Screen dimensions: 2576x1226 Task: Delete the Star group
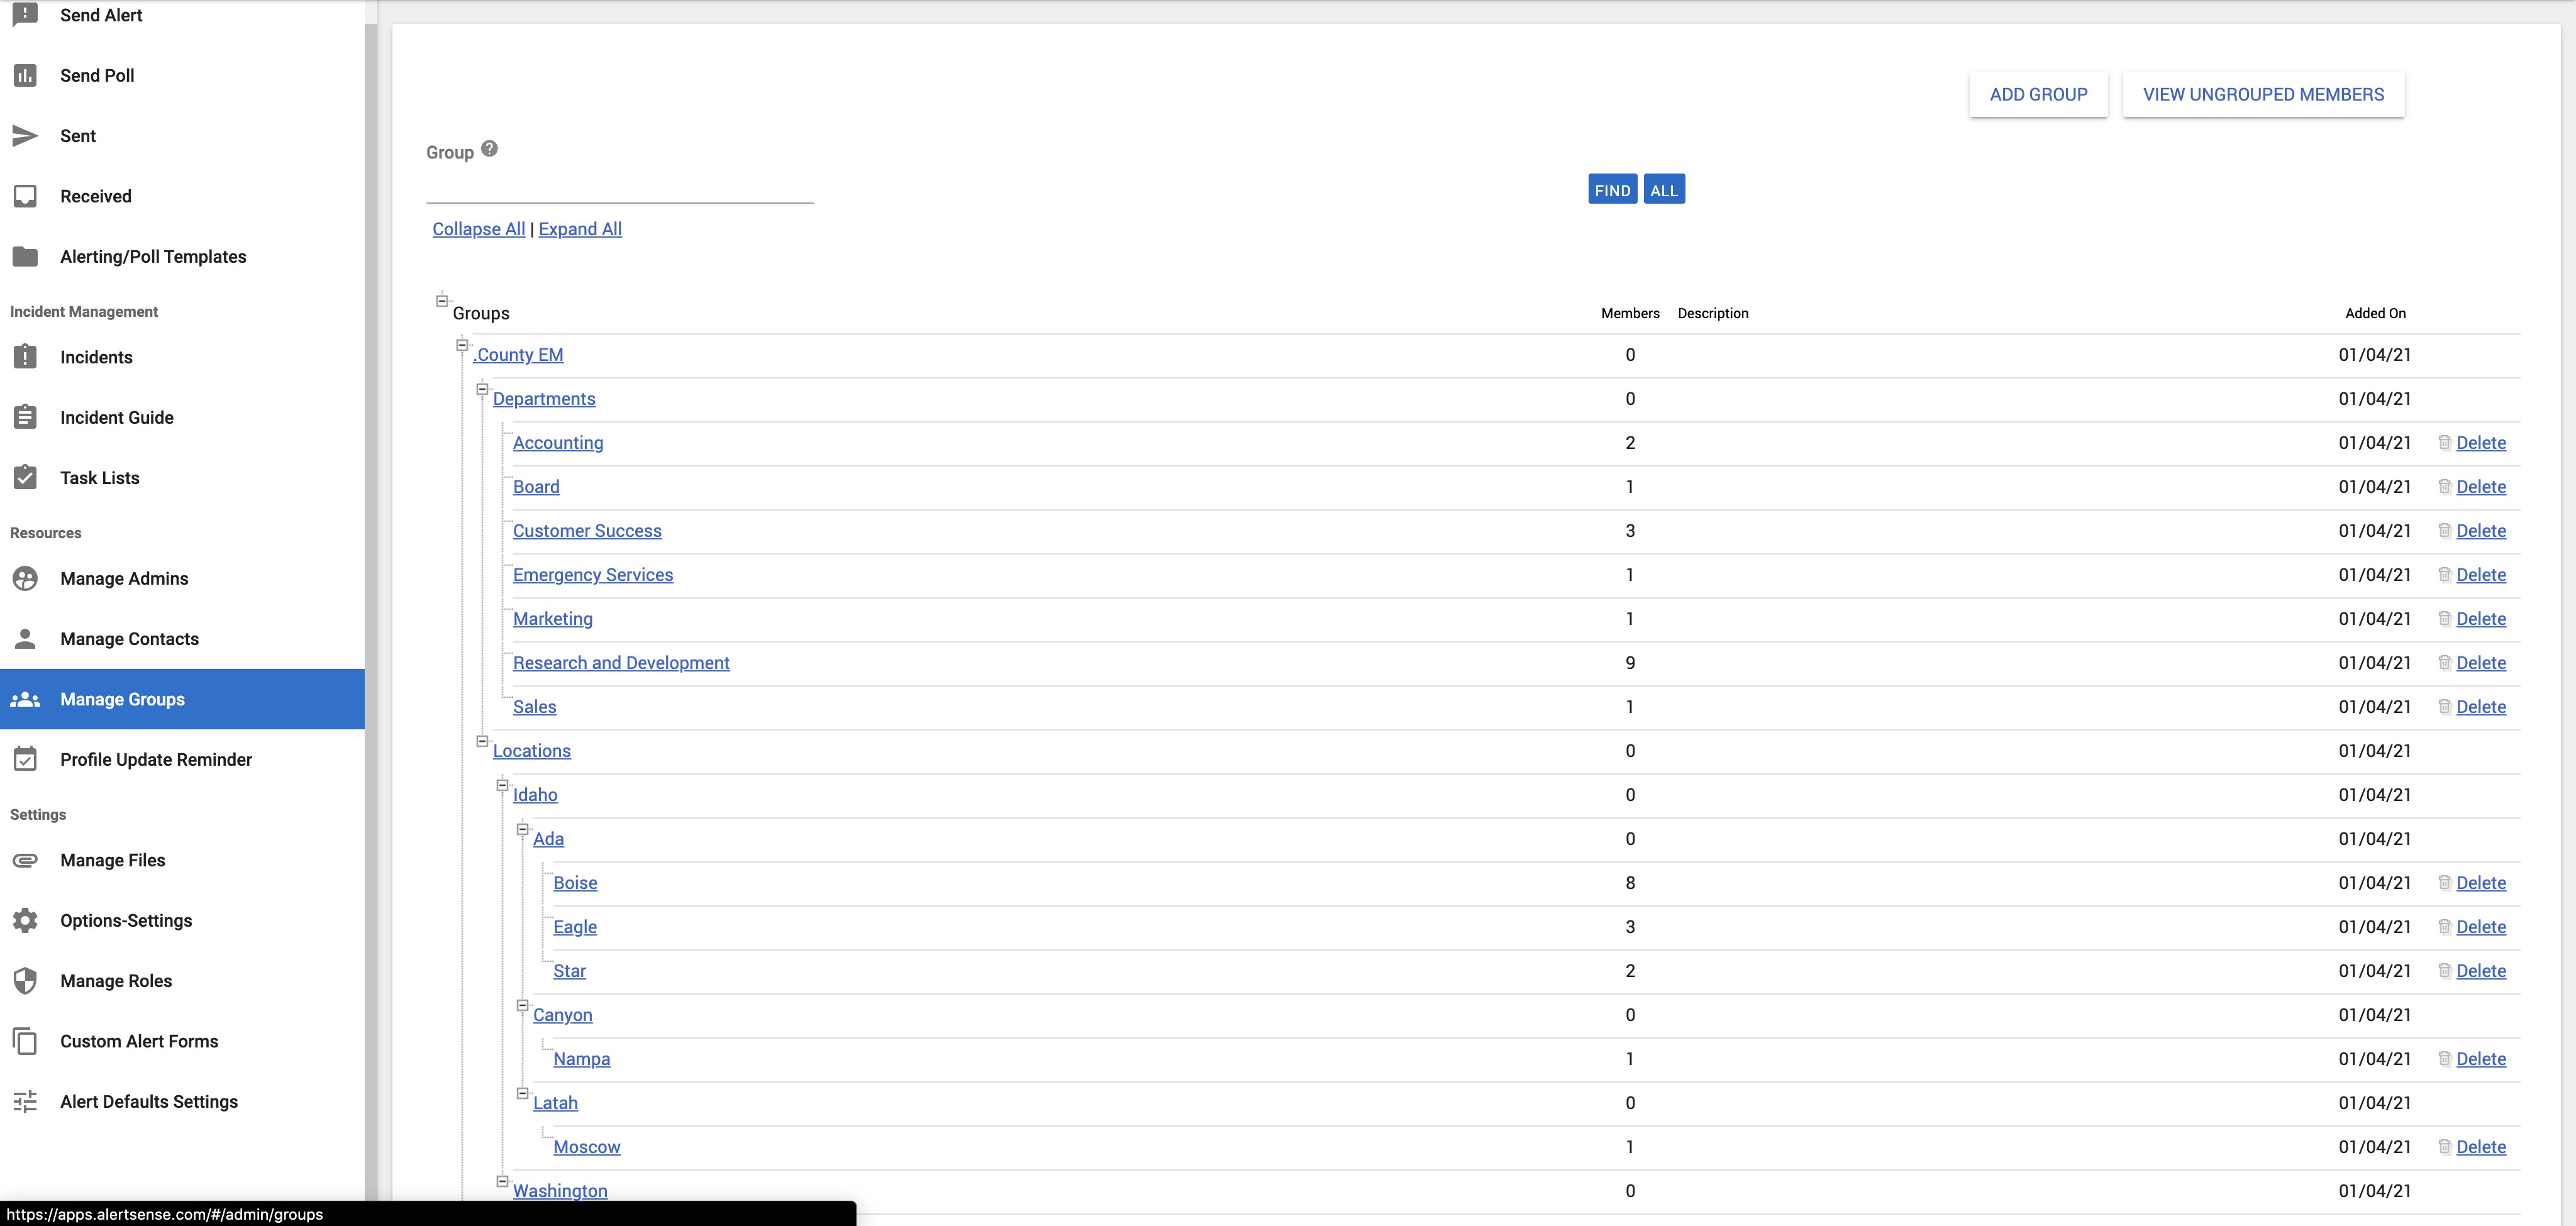point(2480,970)
